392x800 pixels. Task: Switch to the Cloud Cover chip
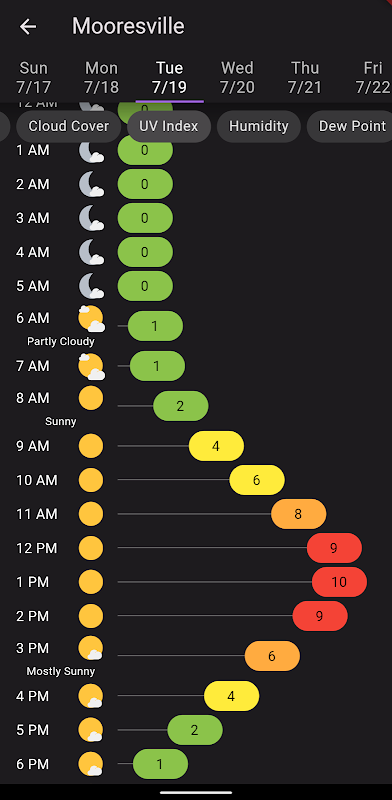coord(68,126)
